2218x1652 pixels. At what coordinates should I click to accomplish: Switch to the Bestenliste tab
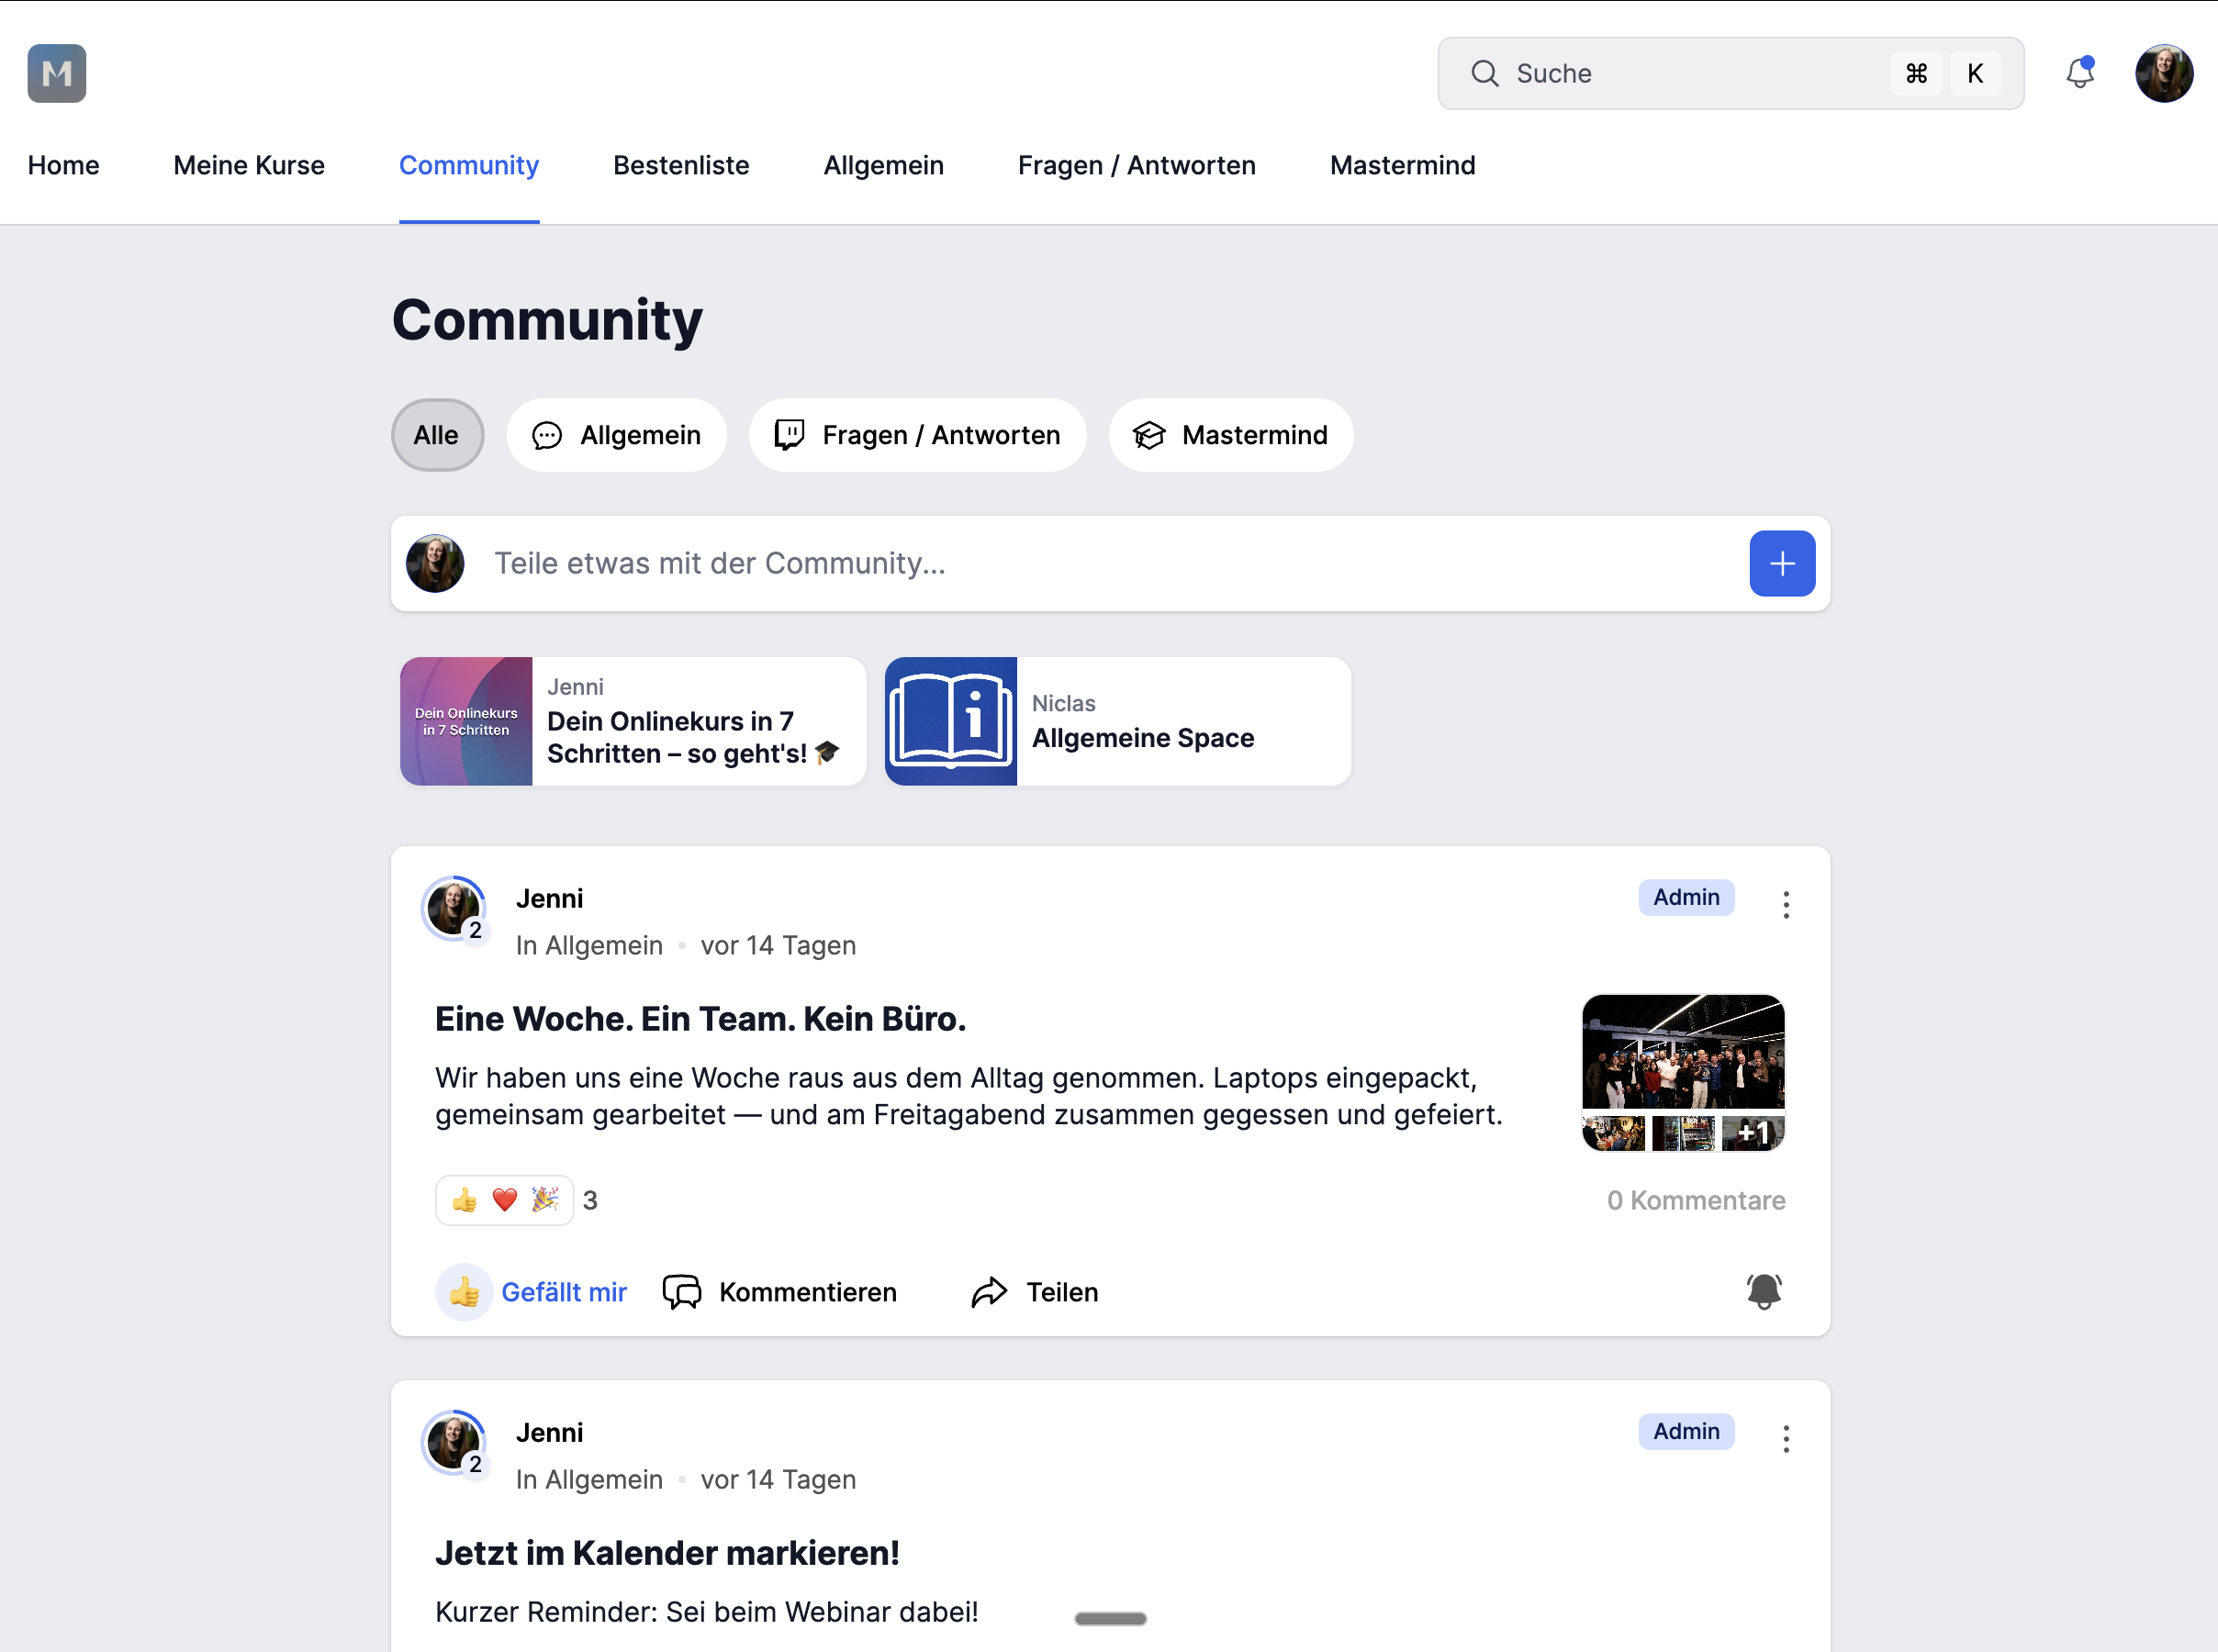681,165
